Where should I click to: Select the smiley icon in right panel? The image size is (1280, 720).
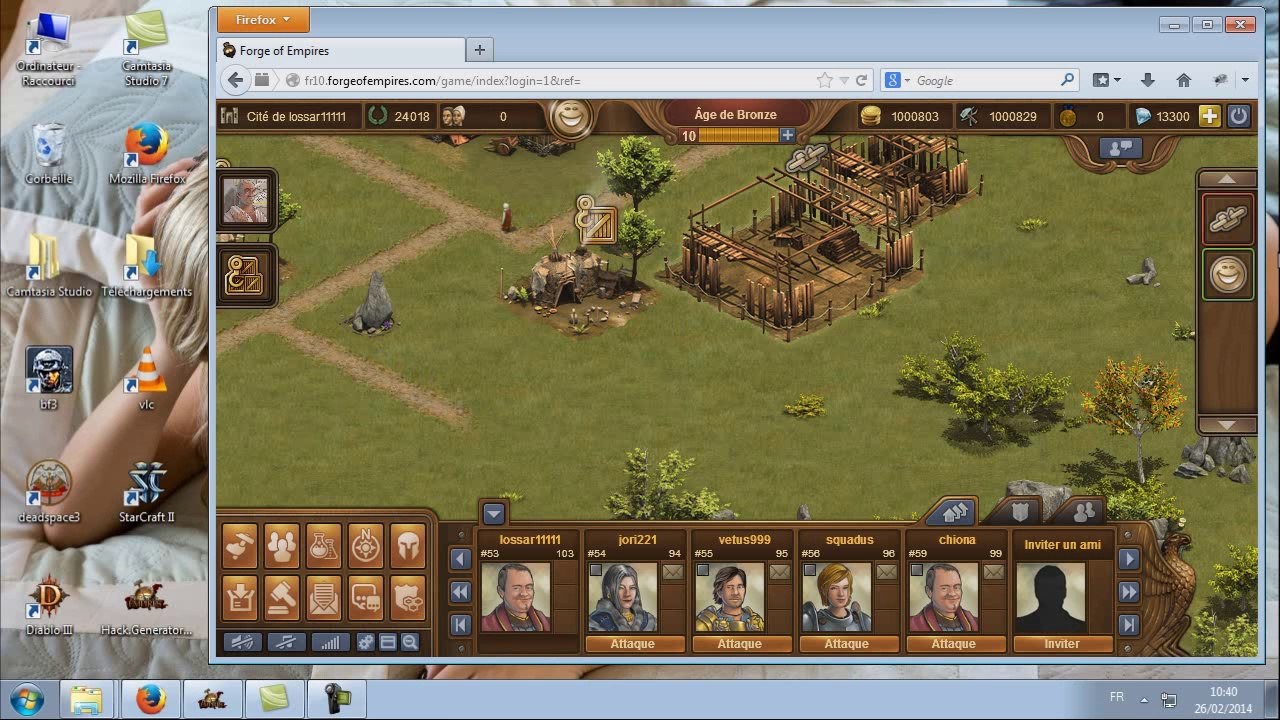1227,274
